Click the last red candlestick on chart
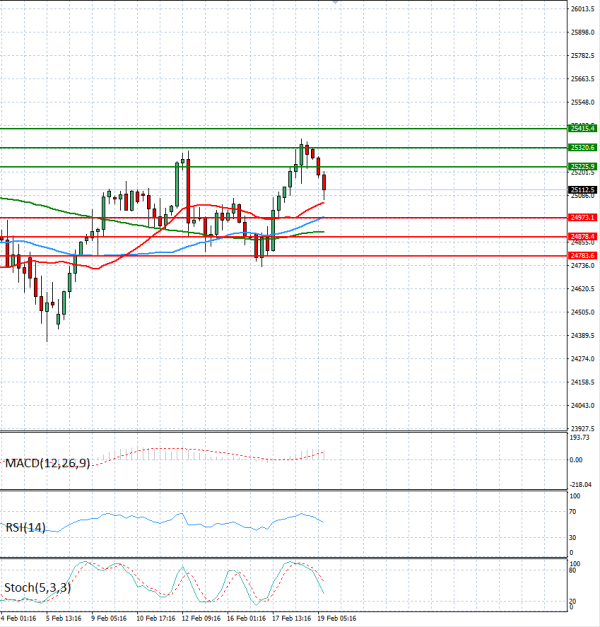Screen dimensions: 600x627 click(x=325, y=182)
